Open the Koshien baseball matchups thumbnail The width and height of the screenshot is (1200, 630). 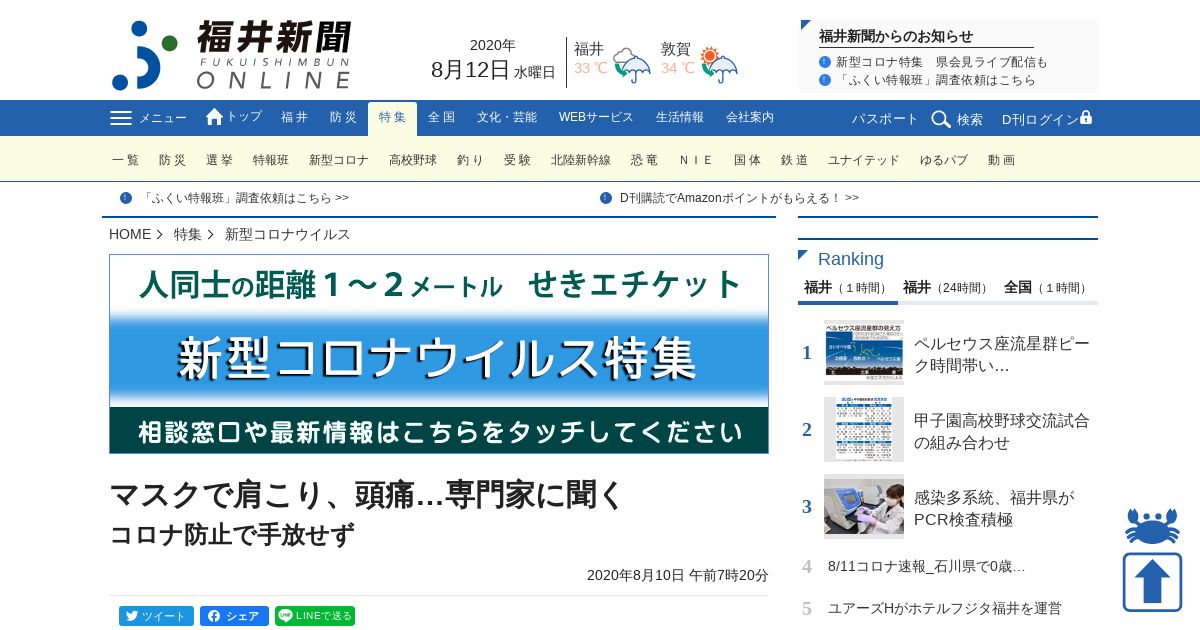click(864, 429)
